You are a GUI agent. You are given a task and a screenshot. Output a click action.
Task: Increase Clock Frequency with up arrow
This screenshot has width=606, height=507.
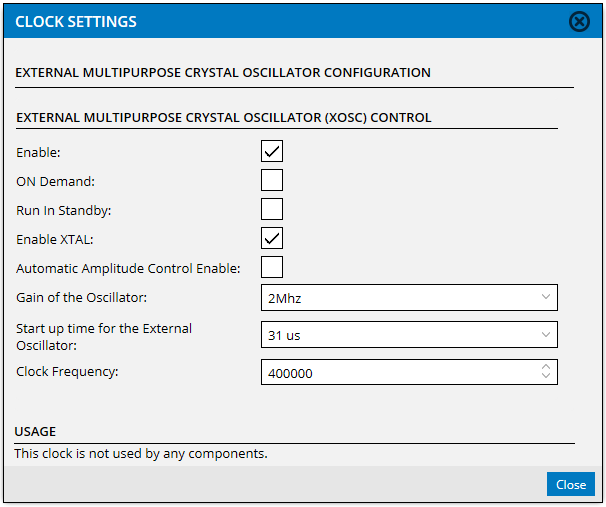coord(546,367)
